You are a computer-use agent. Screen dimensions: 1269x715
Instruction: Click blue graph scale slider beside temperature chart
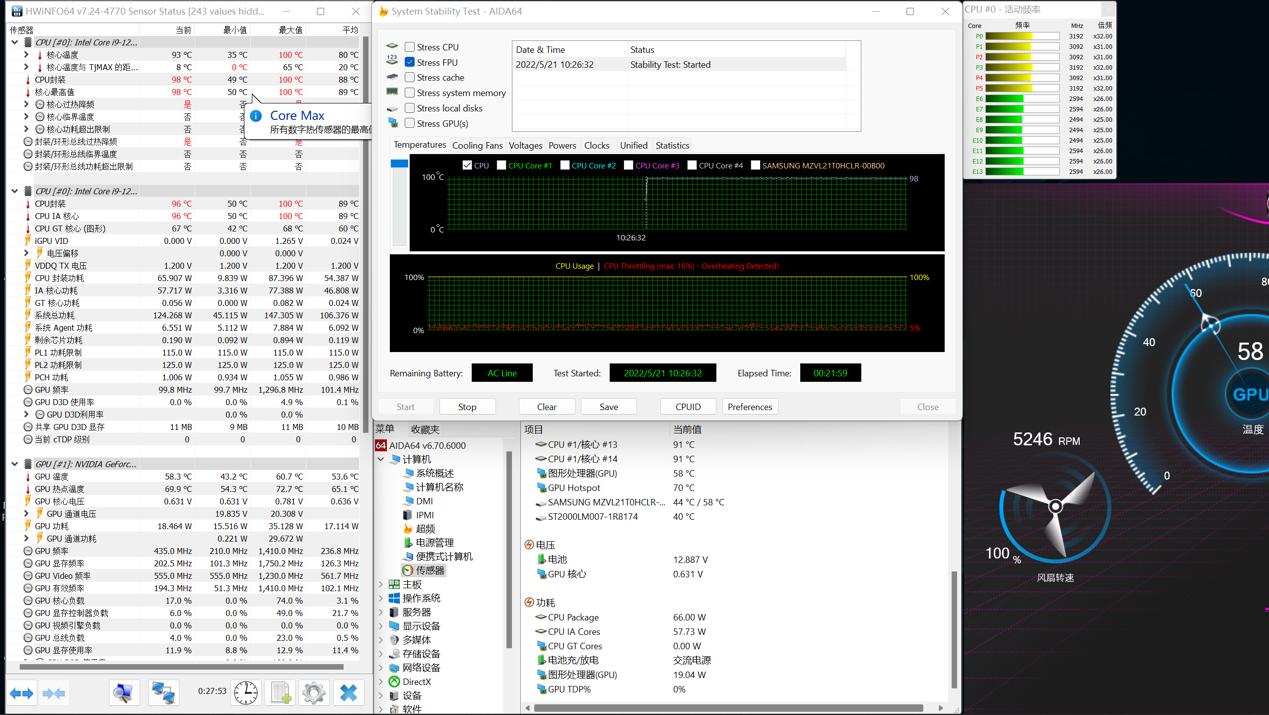point(399,163)
